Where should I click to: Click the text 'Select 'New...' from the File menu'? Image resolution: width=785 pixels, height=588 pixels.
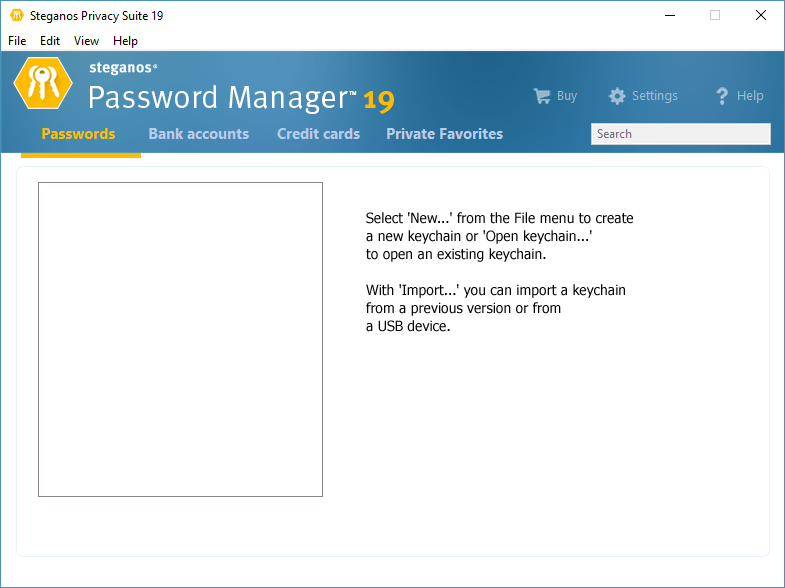click(x=470, y=218)
